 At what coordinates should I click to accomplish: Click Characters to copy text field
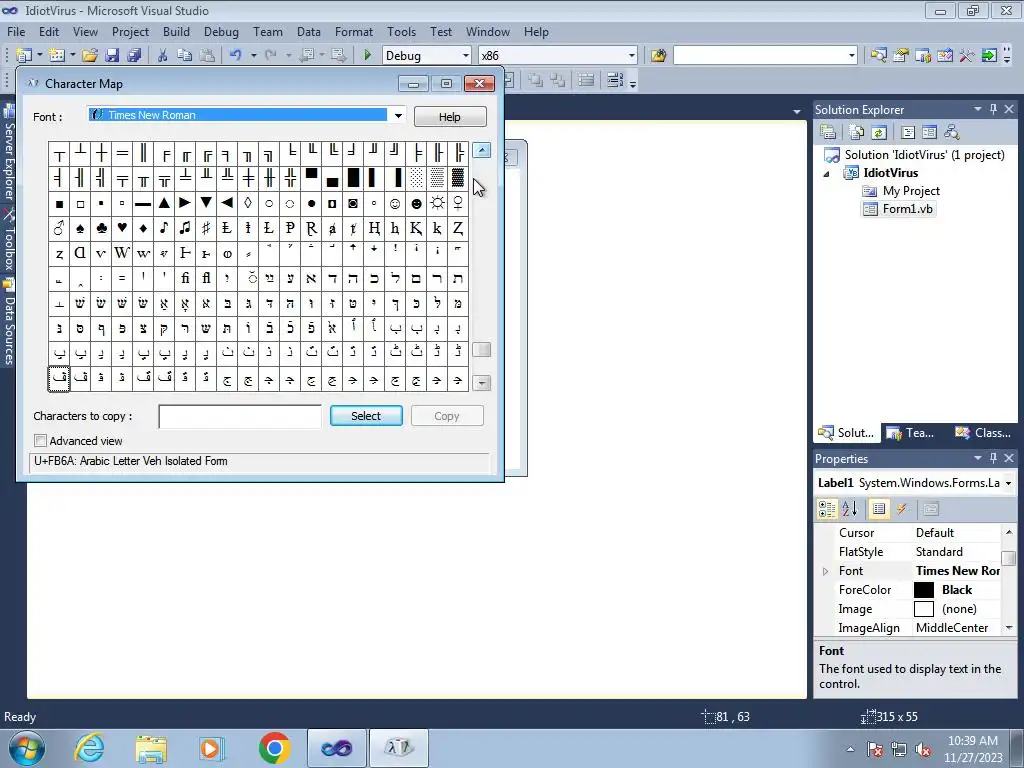coord(240,416)
